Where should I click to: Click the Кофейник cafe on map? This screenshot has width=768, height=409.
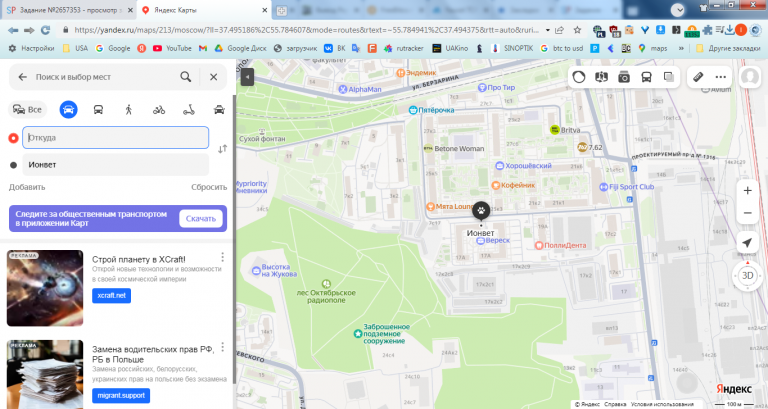coord(514,185)
